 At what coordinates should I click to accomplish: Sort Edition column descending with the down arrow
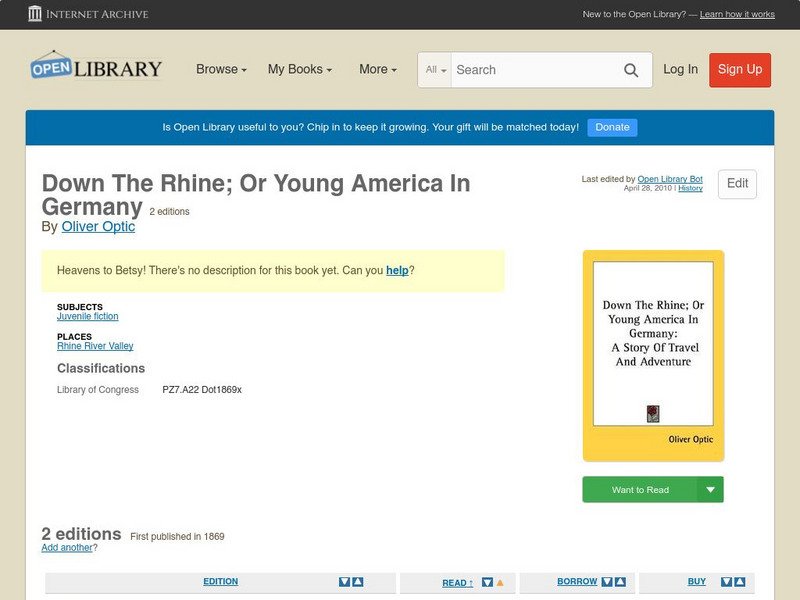click(x=346, y=582)
